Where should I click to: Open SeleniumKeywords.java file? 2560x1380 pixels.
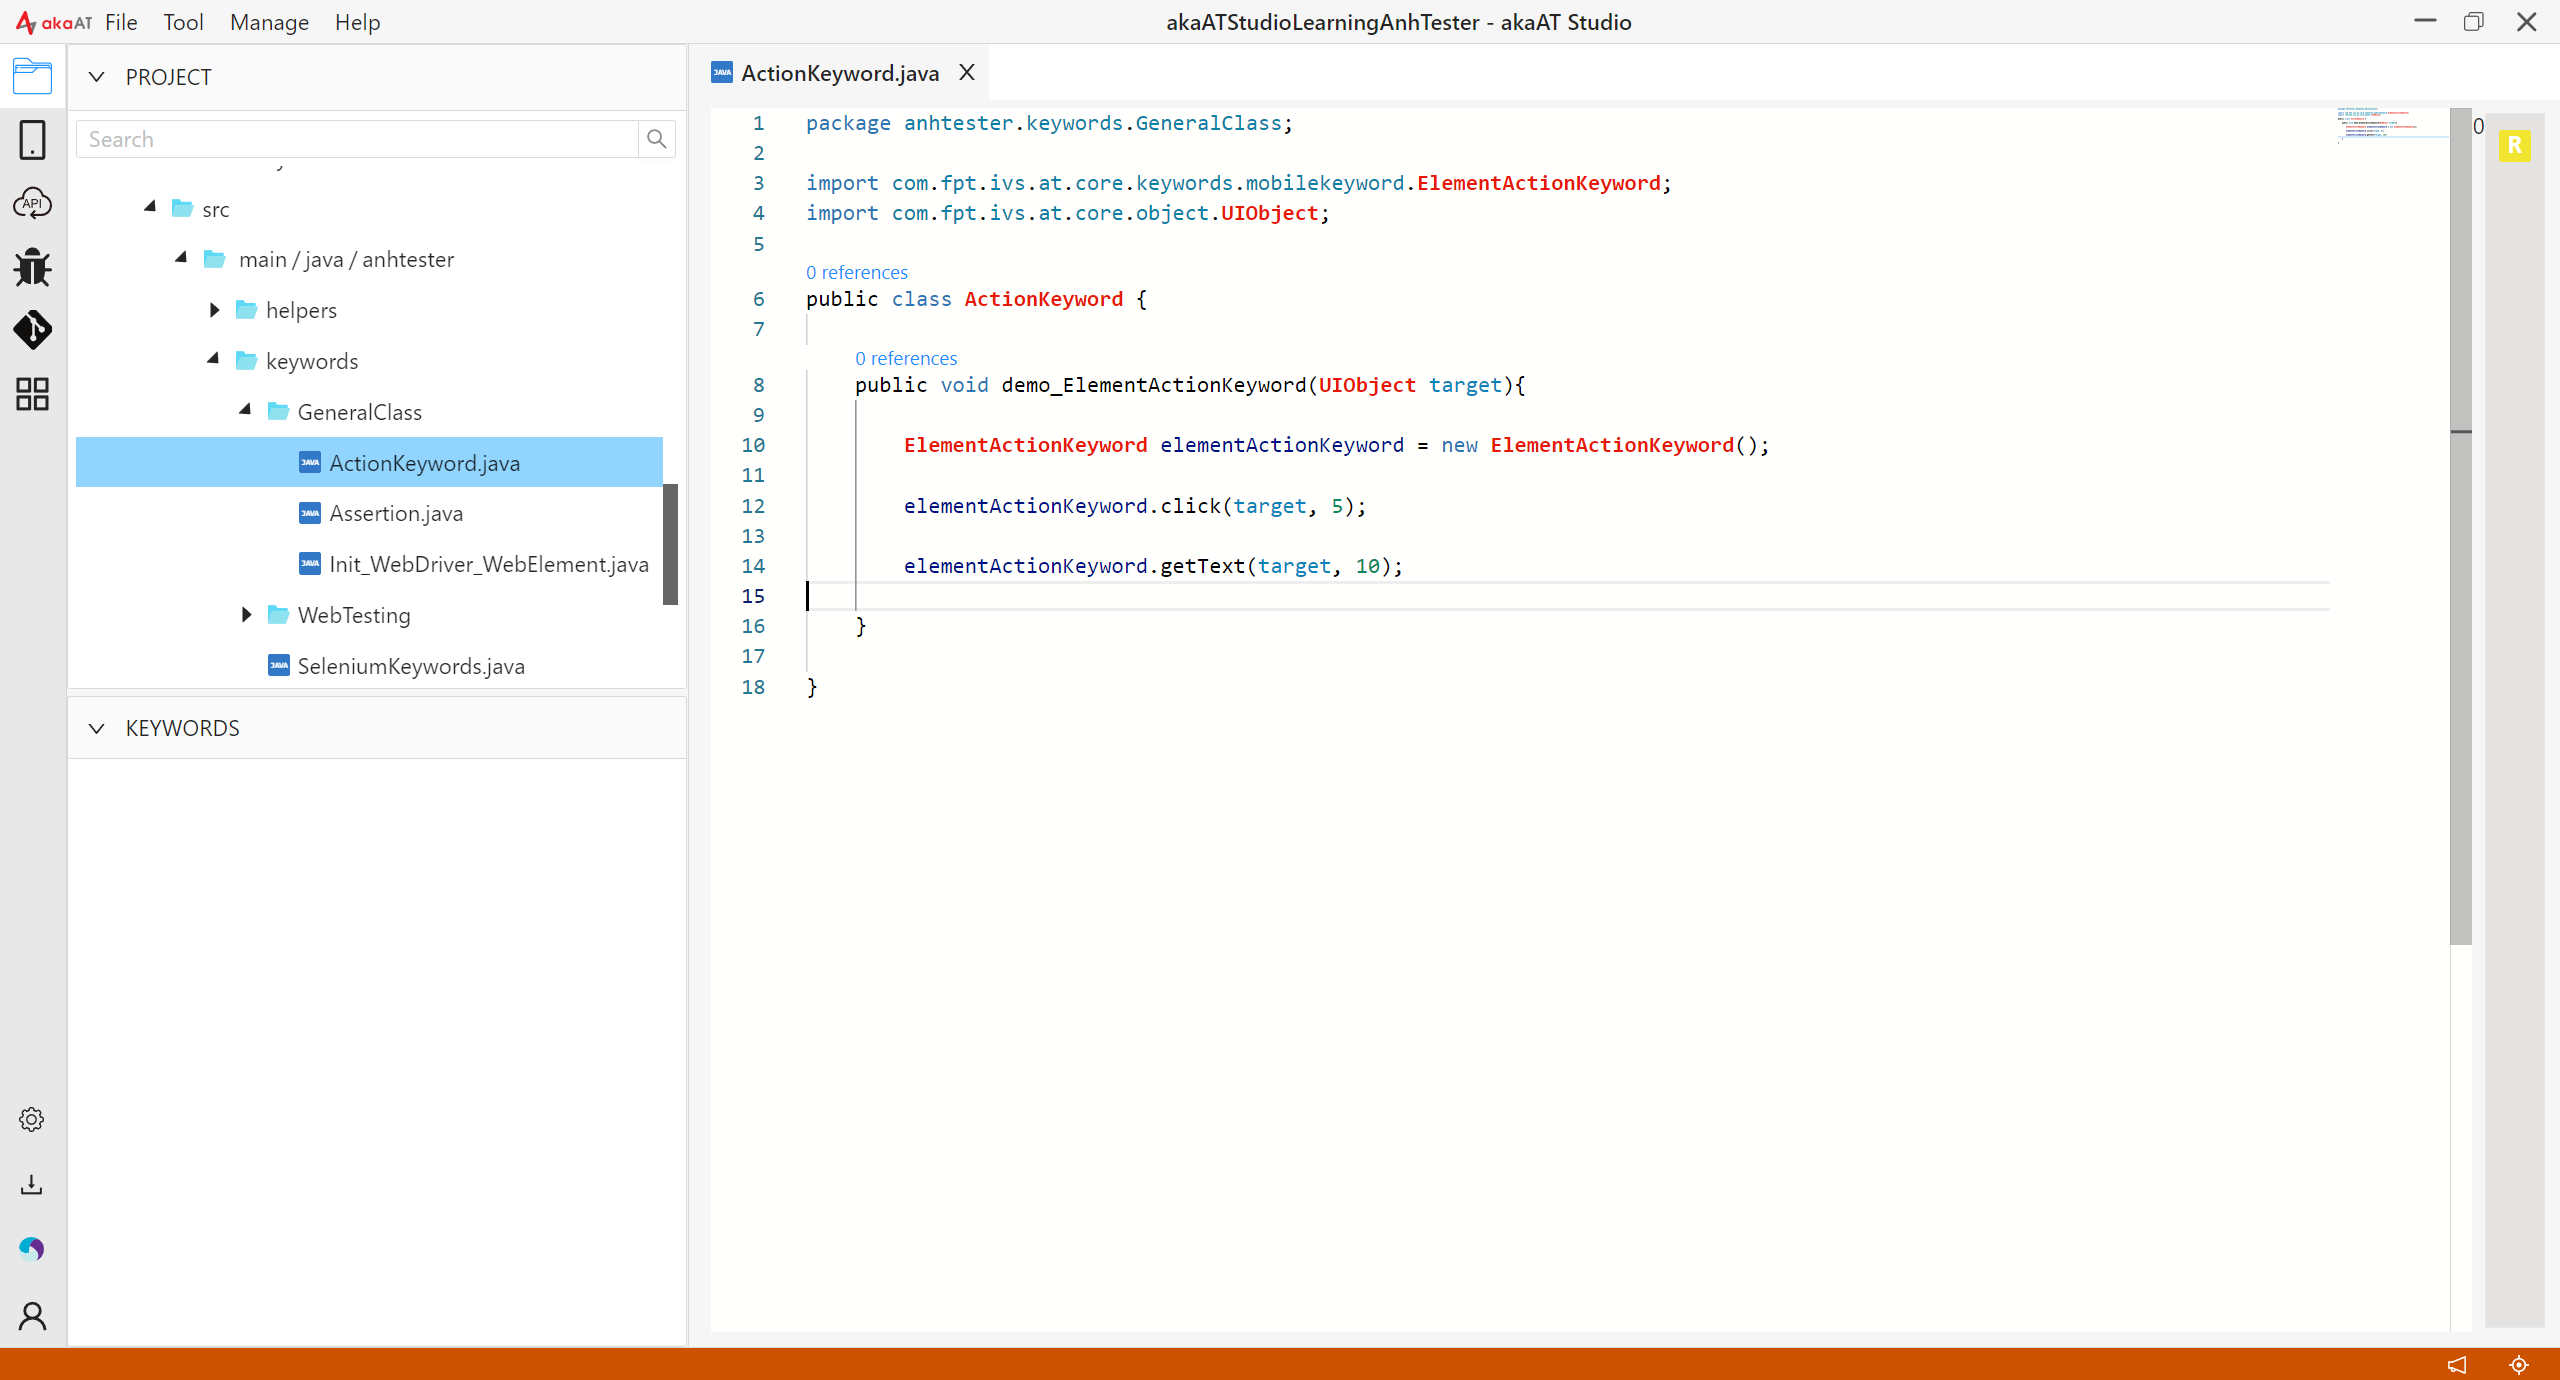coord(411,666)
